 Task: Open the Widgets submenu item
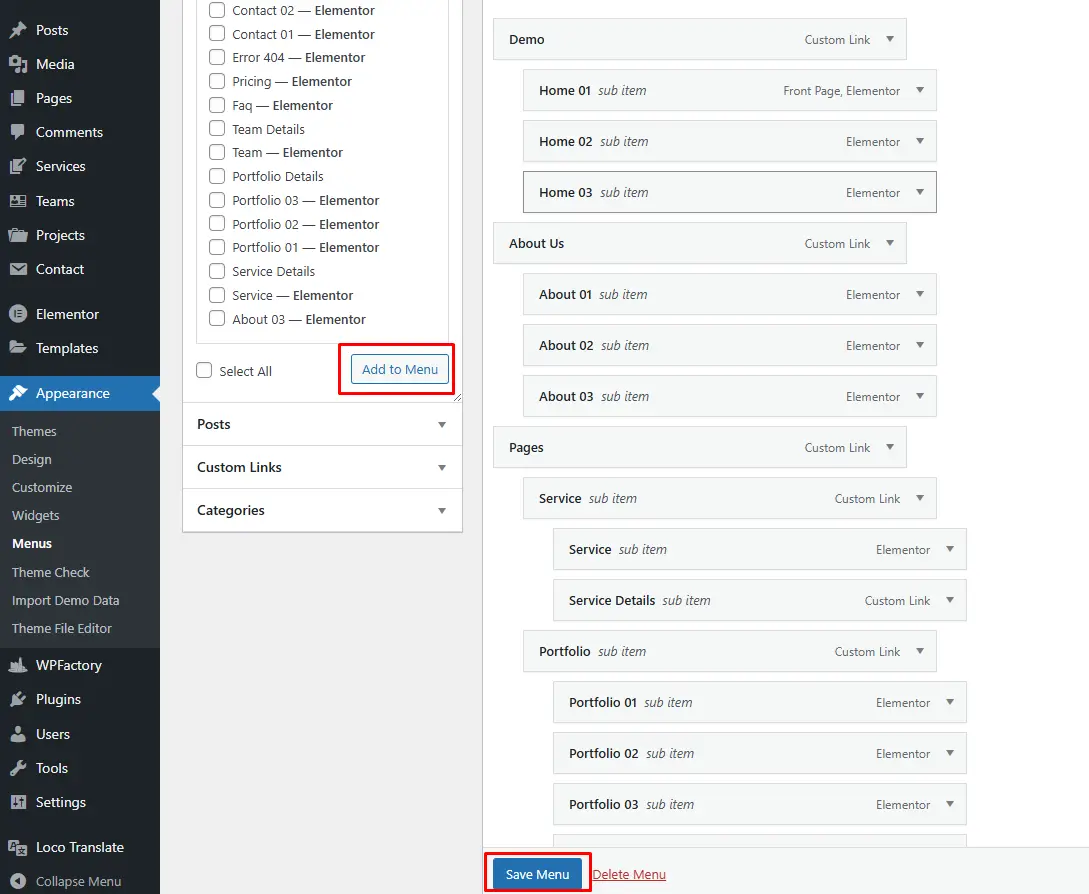pos(35,515)
